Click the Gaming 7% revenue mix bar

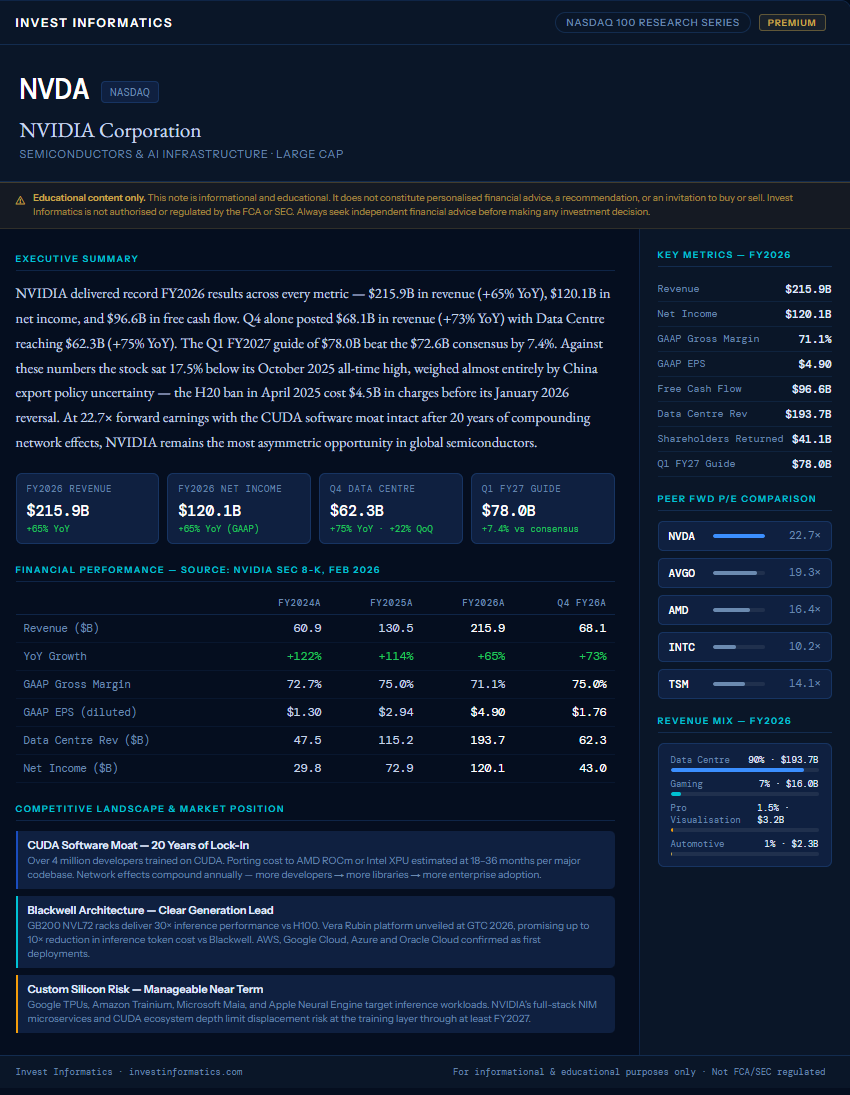click(x=745, y=794)
